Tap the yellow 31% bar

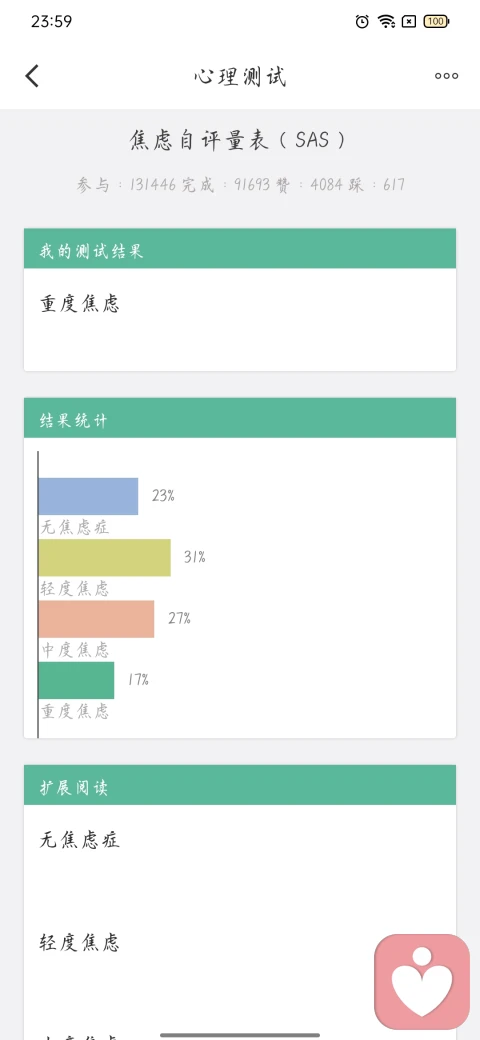click(105, 557)
